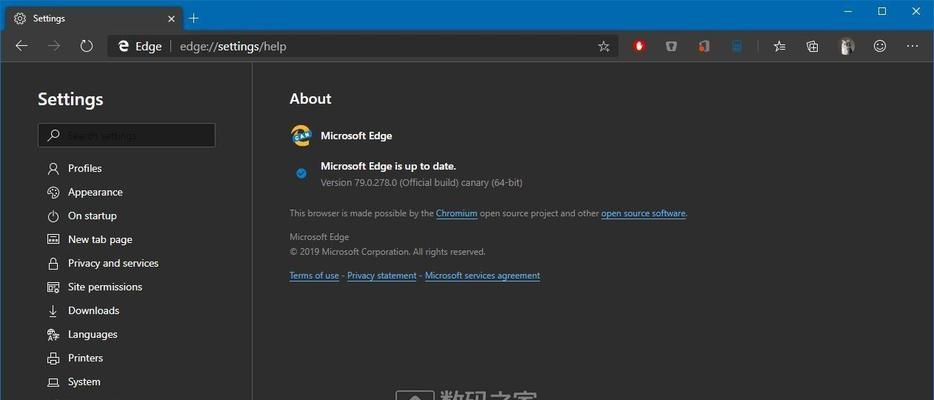
Task: Focus the Search settings field
Action: [x=126, y=135]
